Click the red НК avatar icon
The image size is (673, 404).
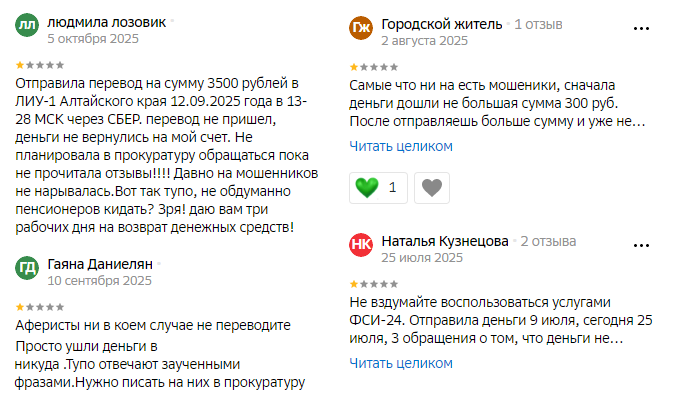pos(361,247)
